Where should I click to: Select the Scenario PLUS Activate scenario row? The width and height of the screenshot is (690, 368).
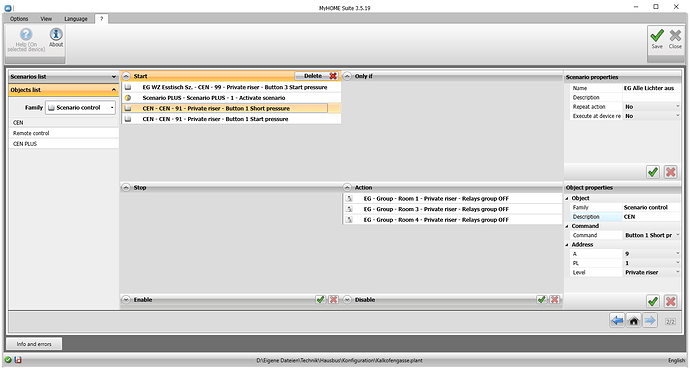[x=231, y=98]
